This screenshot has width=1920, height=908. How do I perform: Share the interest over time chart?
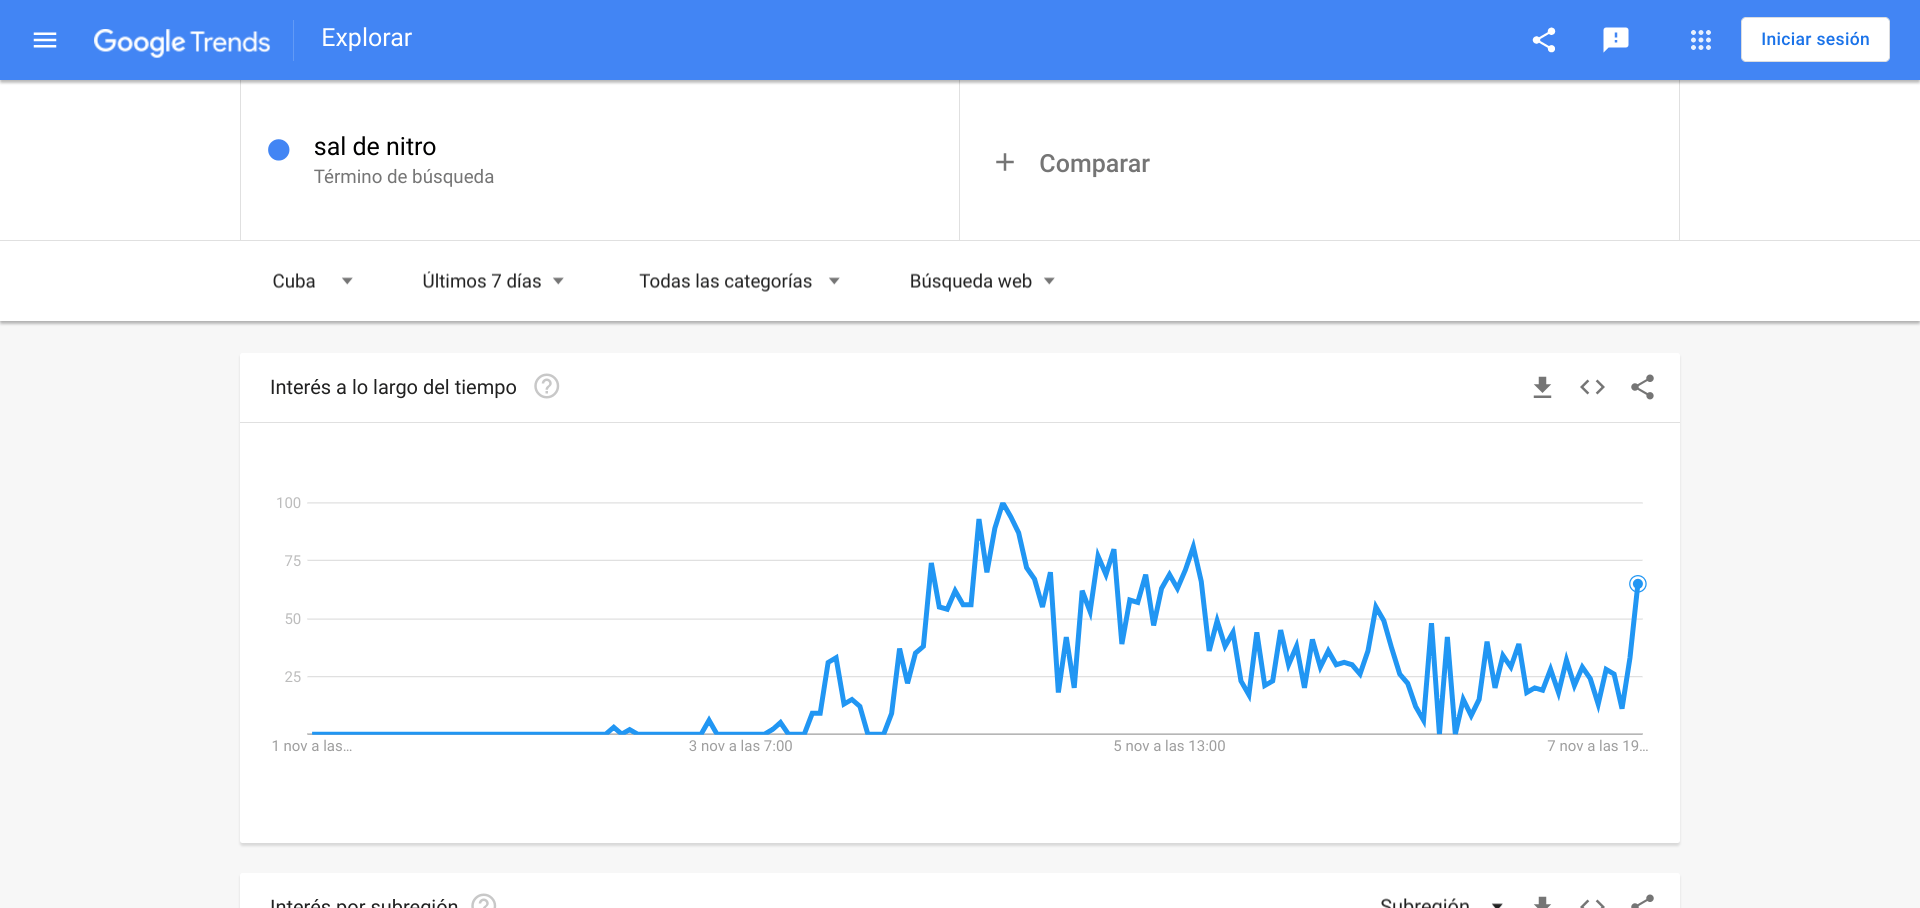click(1642, 387)
